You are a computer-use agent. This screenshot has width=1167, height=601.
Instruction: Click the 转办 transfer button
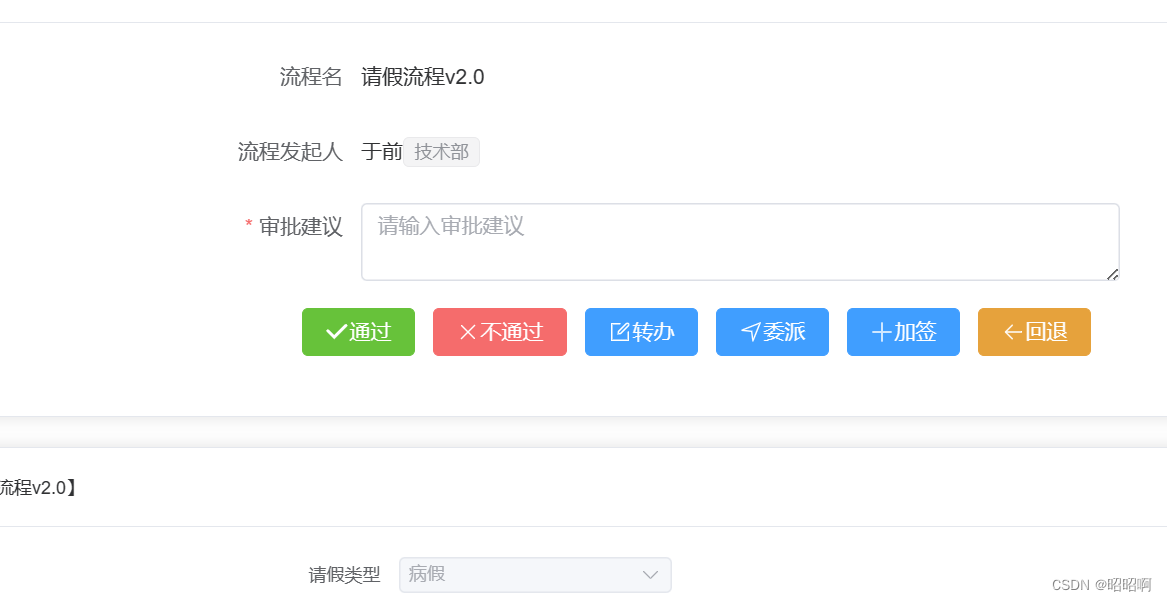click(x=641, y=332)
